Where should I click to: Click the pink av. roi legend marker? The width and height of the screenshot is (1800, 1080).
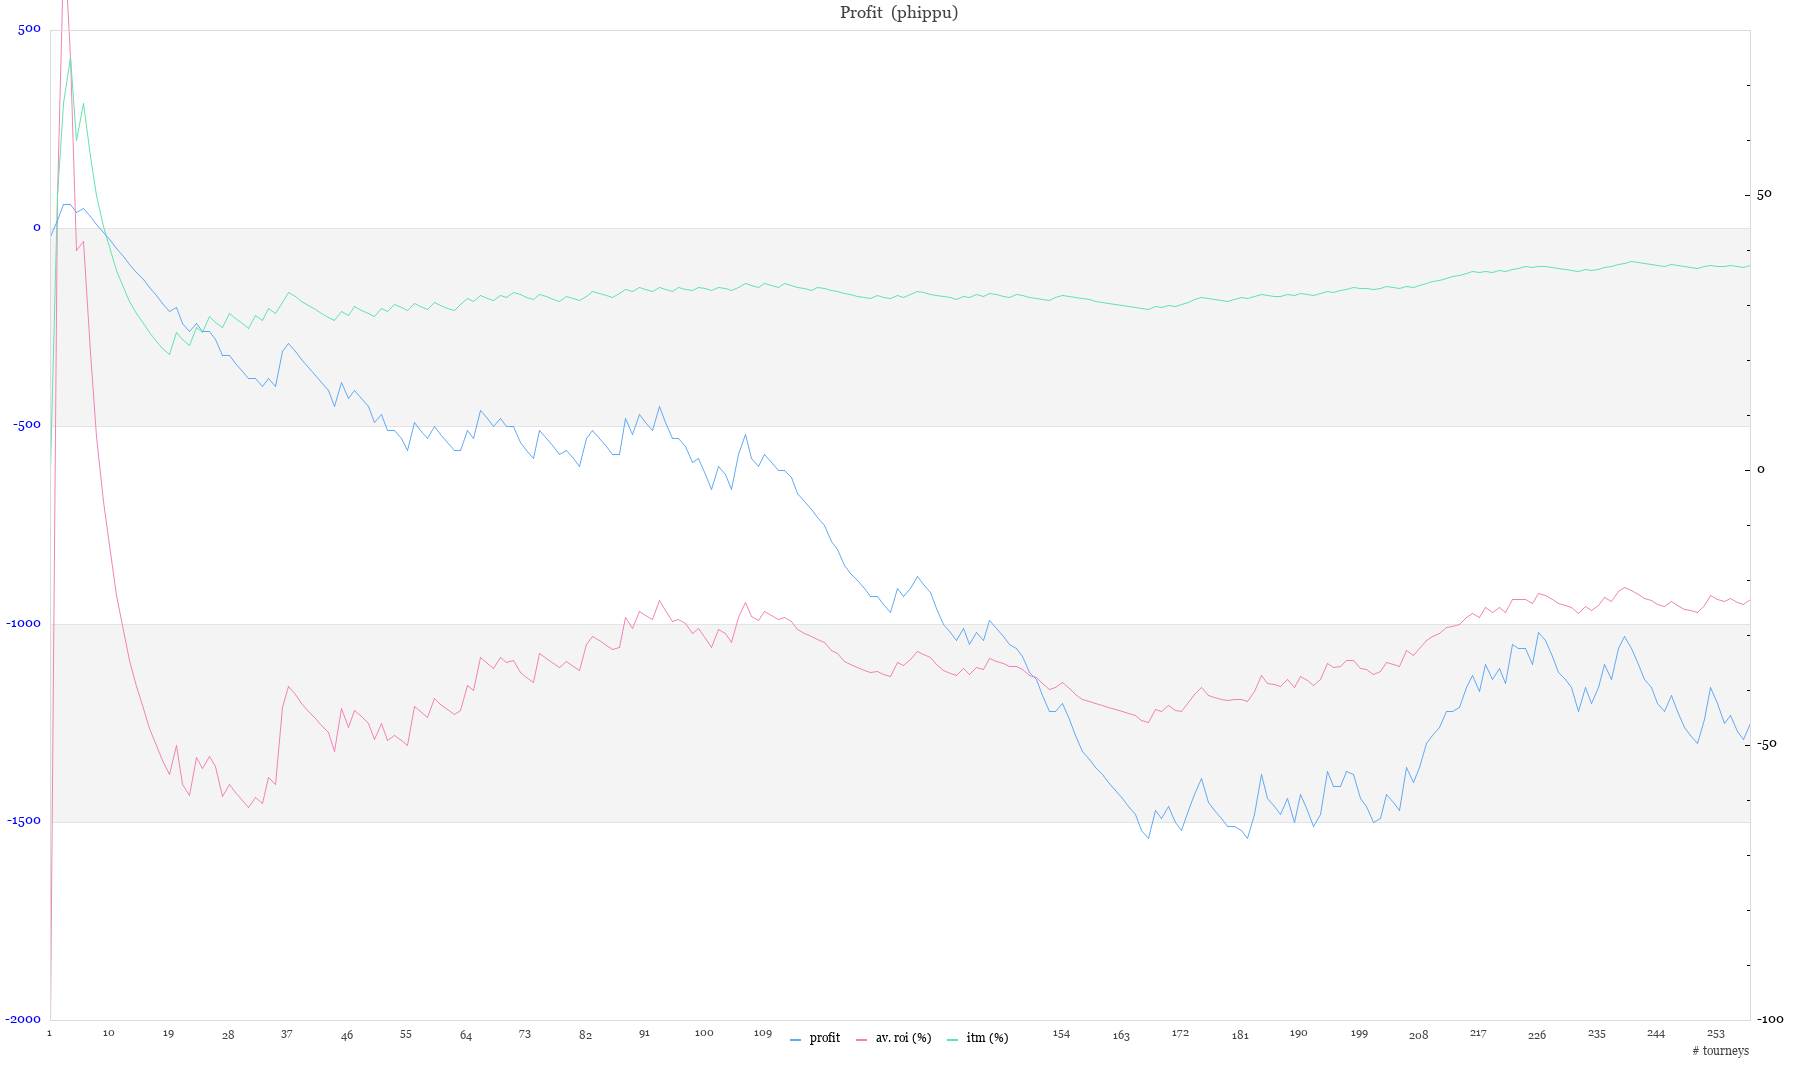[x=862, y=1040]
